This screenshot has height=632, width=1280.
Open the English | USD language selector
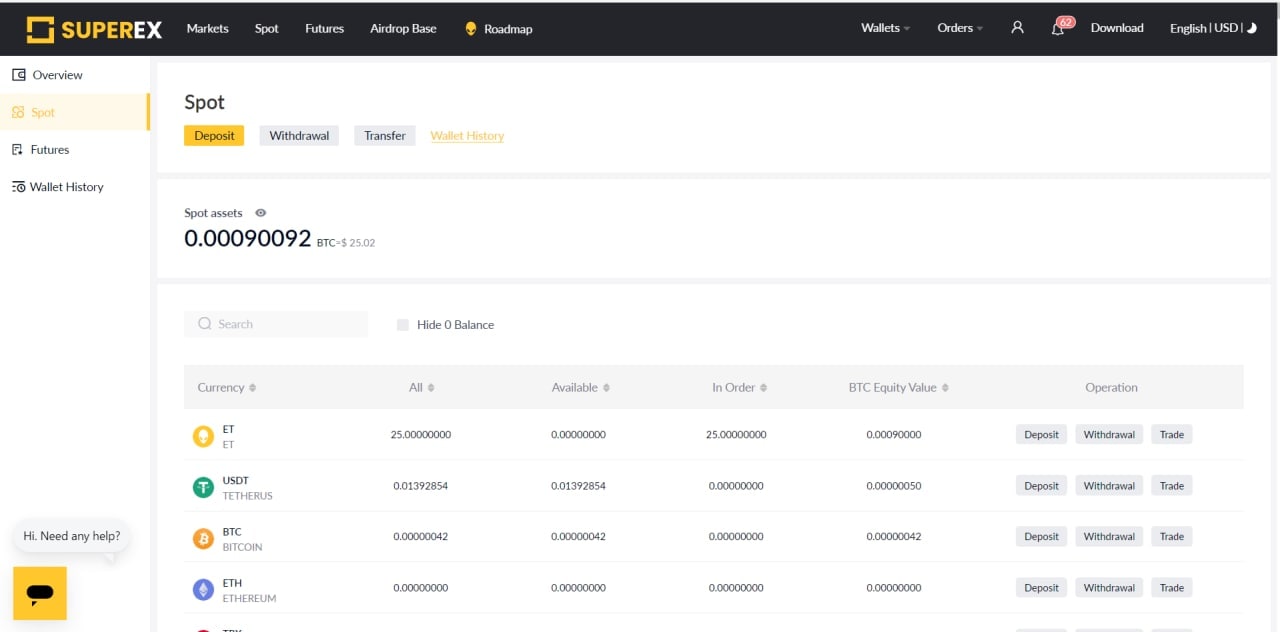1205,28
